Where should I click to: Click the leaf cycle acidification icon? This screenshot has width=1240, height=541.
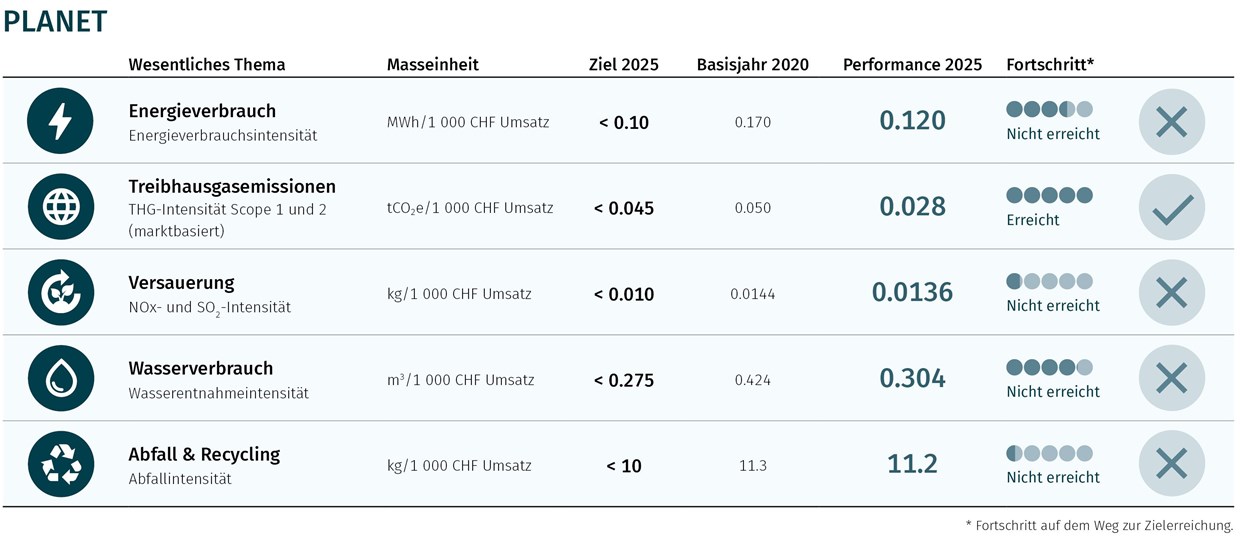(61, 292)
